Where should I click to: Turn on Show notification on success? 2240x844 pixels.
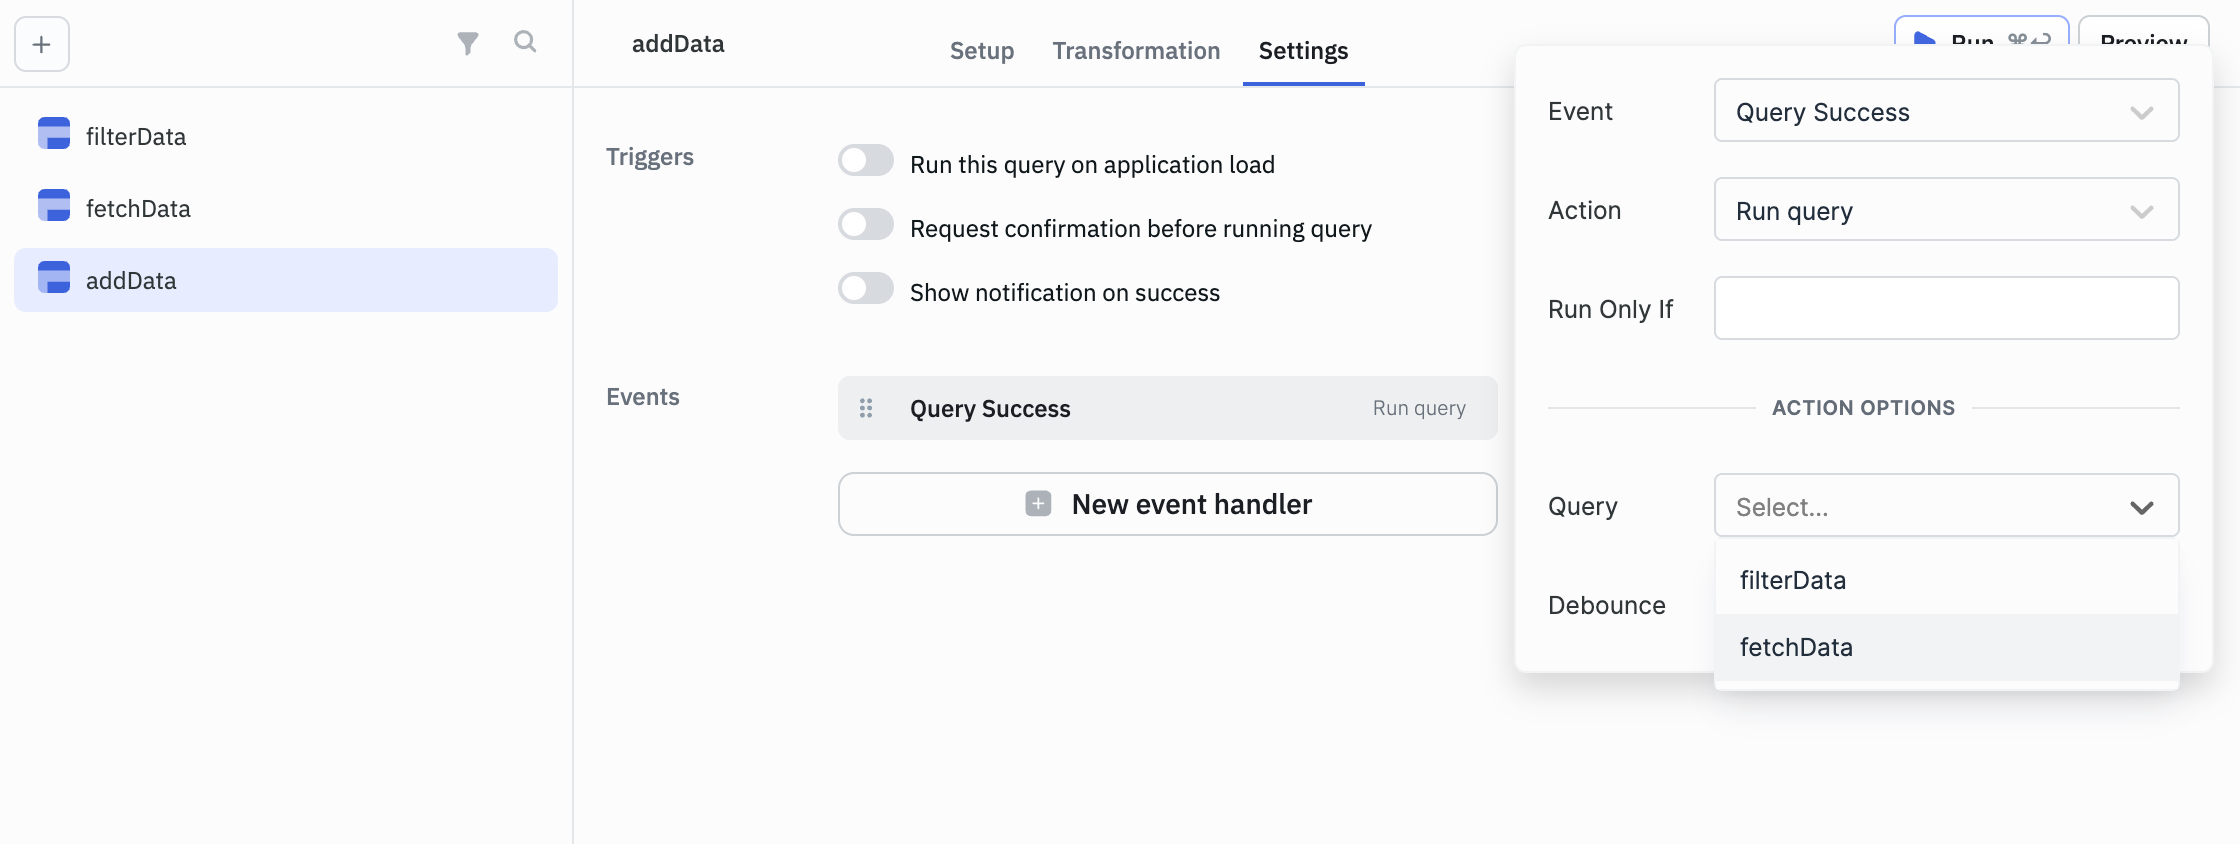[x=866, y=289]
